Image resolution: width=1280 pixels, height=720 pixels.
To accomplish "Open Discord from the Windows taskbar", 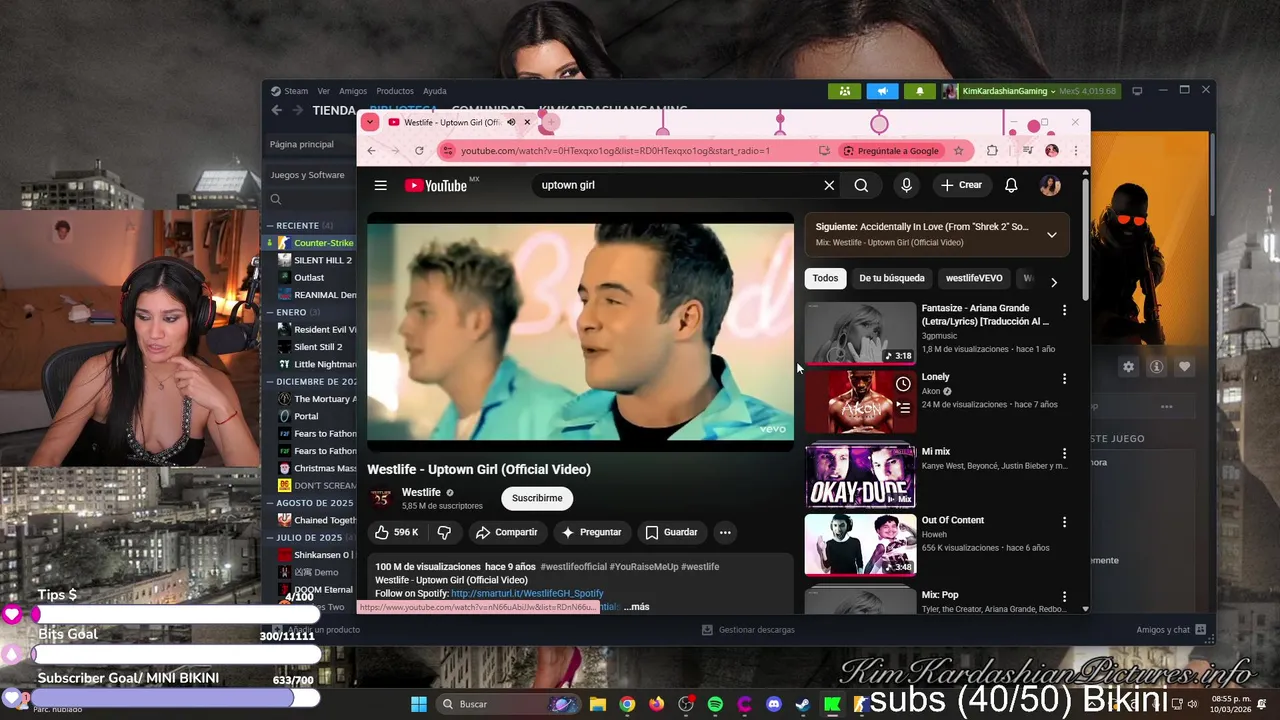I will click(773, 704).
